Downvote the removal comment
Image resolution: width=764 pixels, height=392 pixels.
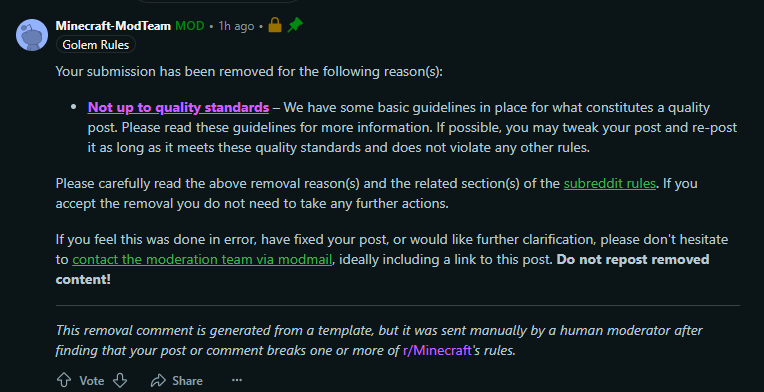pos(120,380)
